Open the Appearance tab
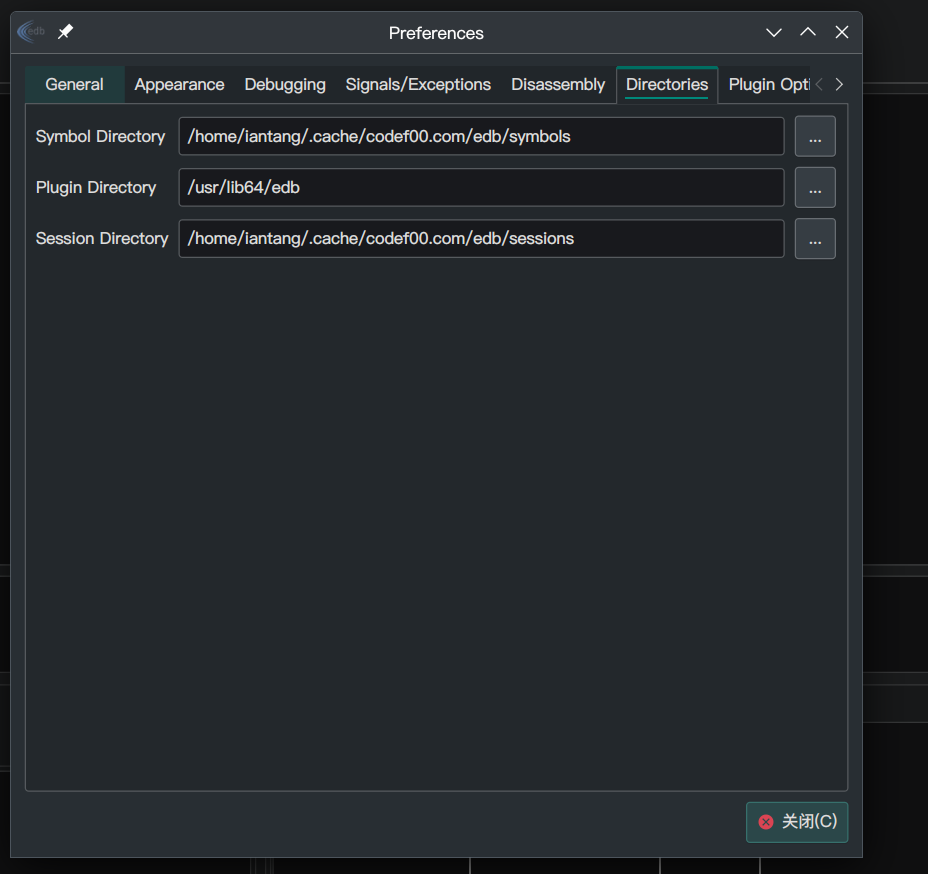This screenshot has height=874, width=928. click(179, 85)
